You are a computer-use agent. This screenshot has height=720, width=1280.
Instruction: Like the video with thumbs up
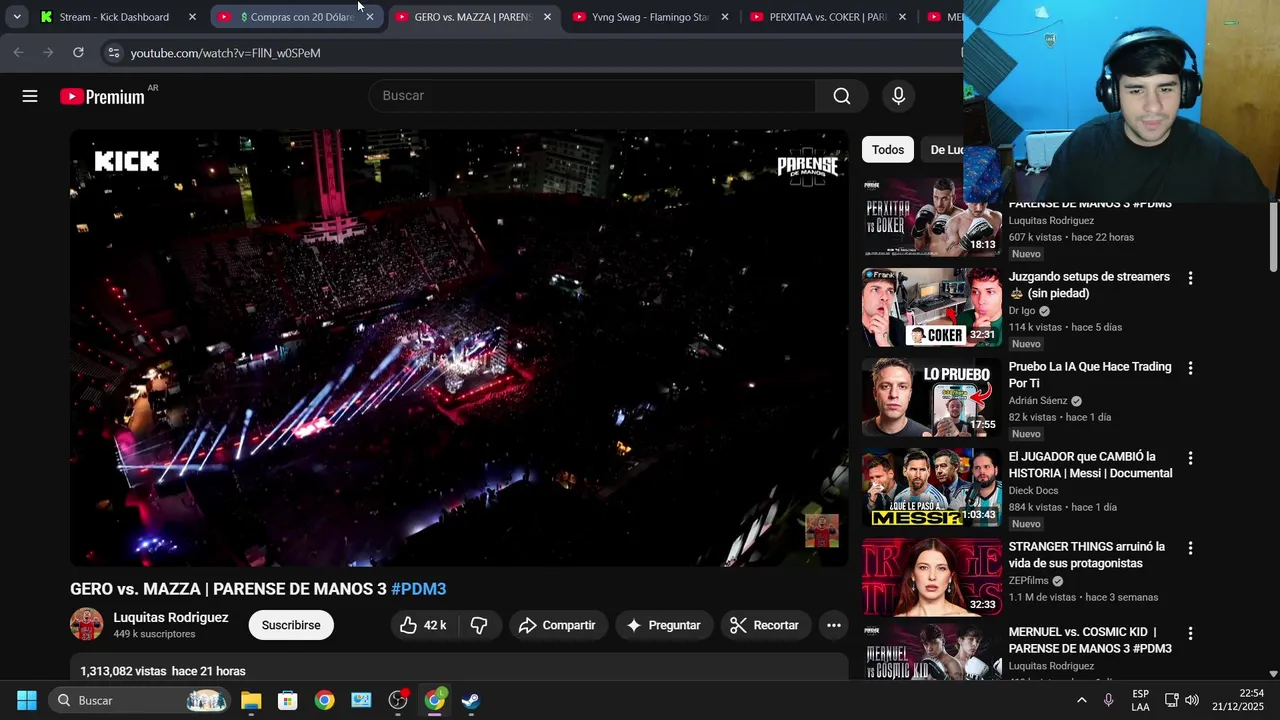423,625
